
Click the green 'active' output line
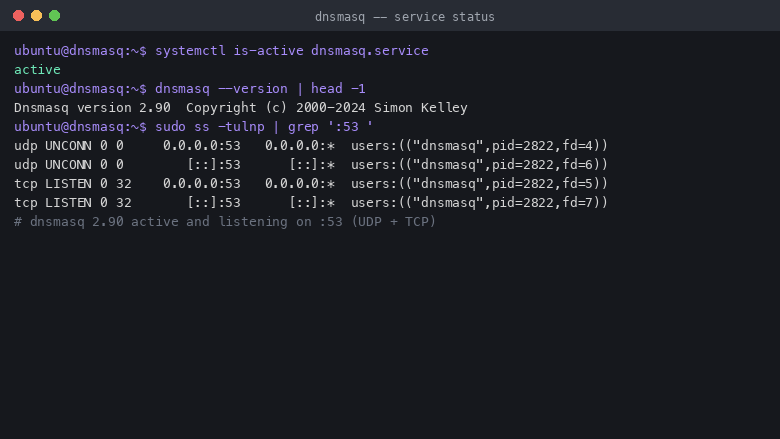(x=37, y=70)
